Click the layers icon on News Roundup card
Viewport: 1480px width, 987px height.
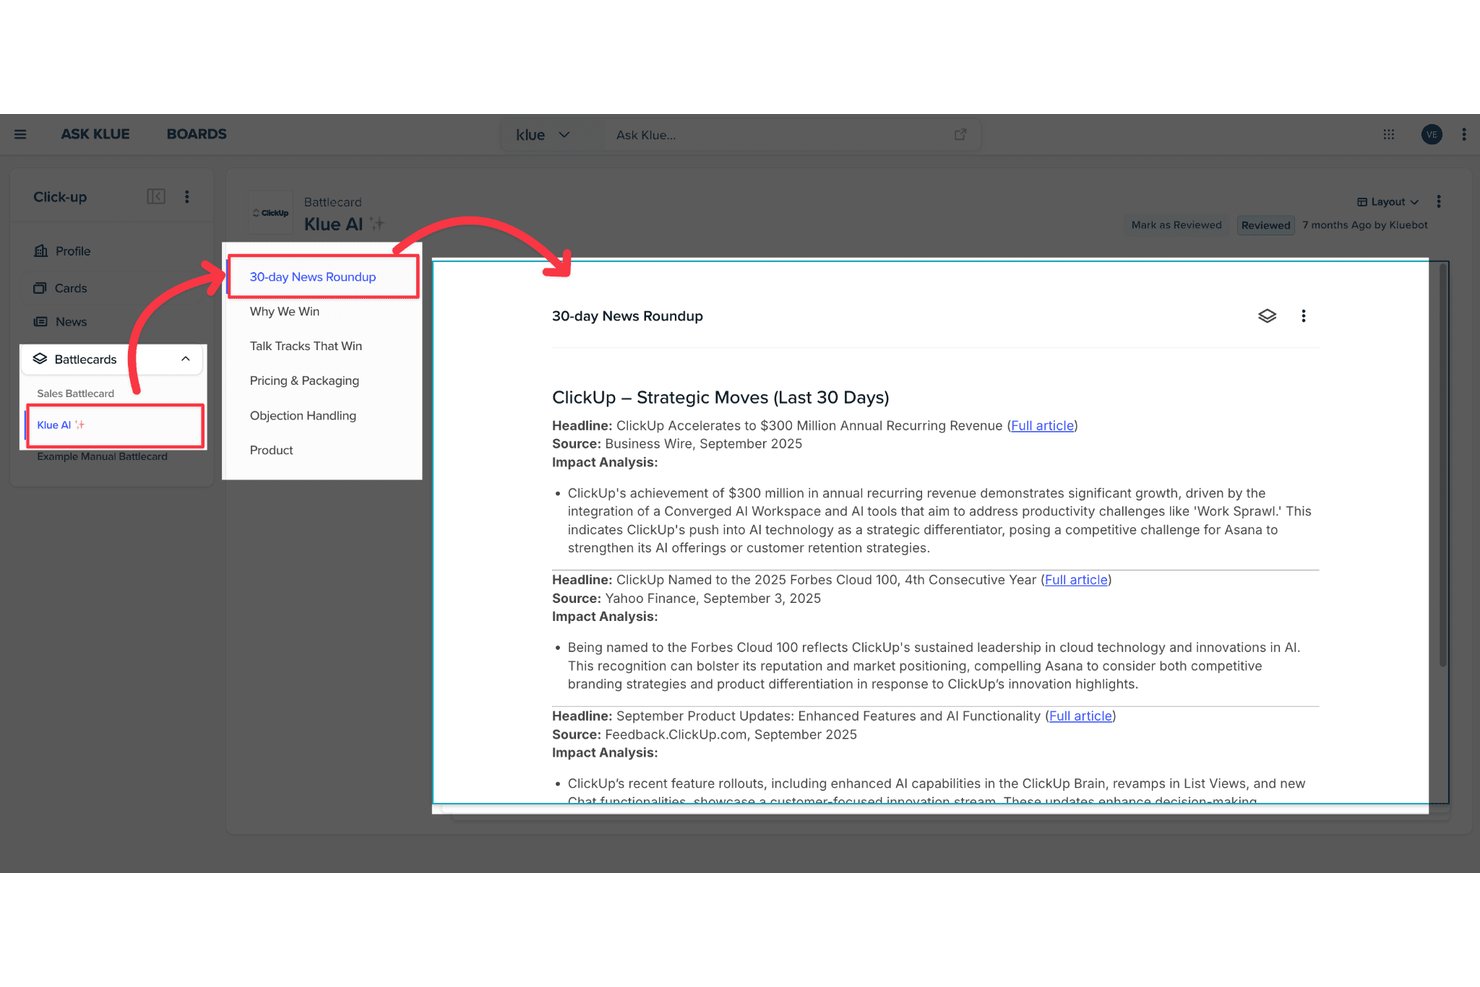coord(1267,316)
